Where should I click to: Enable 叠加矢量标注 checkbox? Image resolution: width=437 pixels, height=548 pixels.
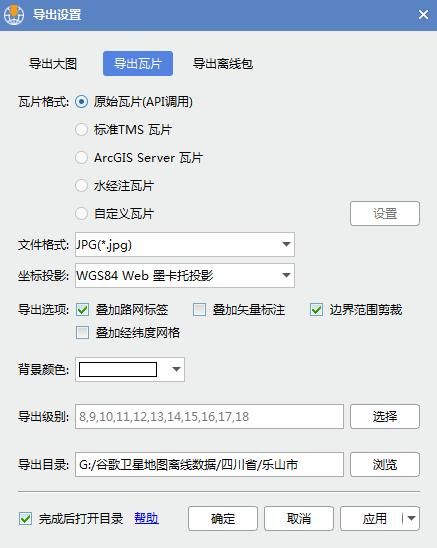200,310
